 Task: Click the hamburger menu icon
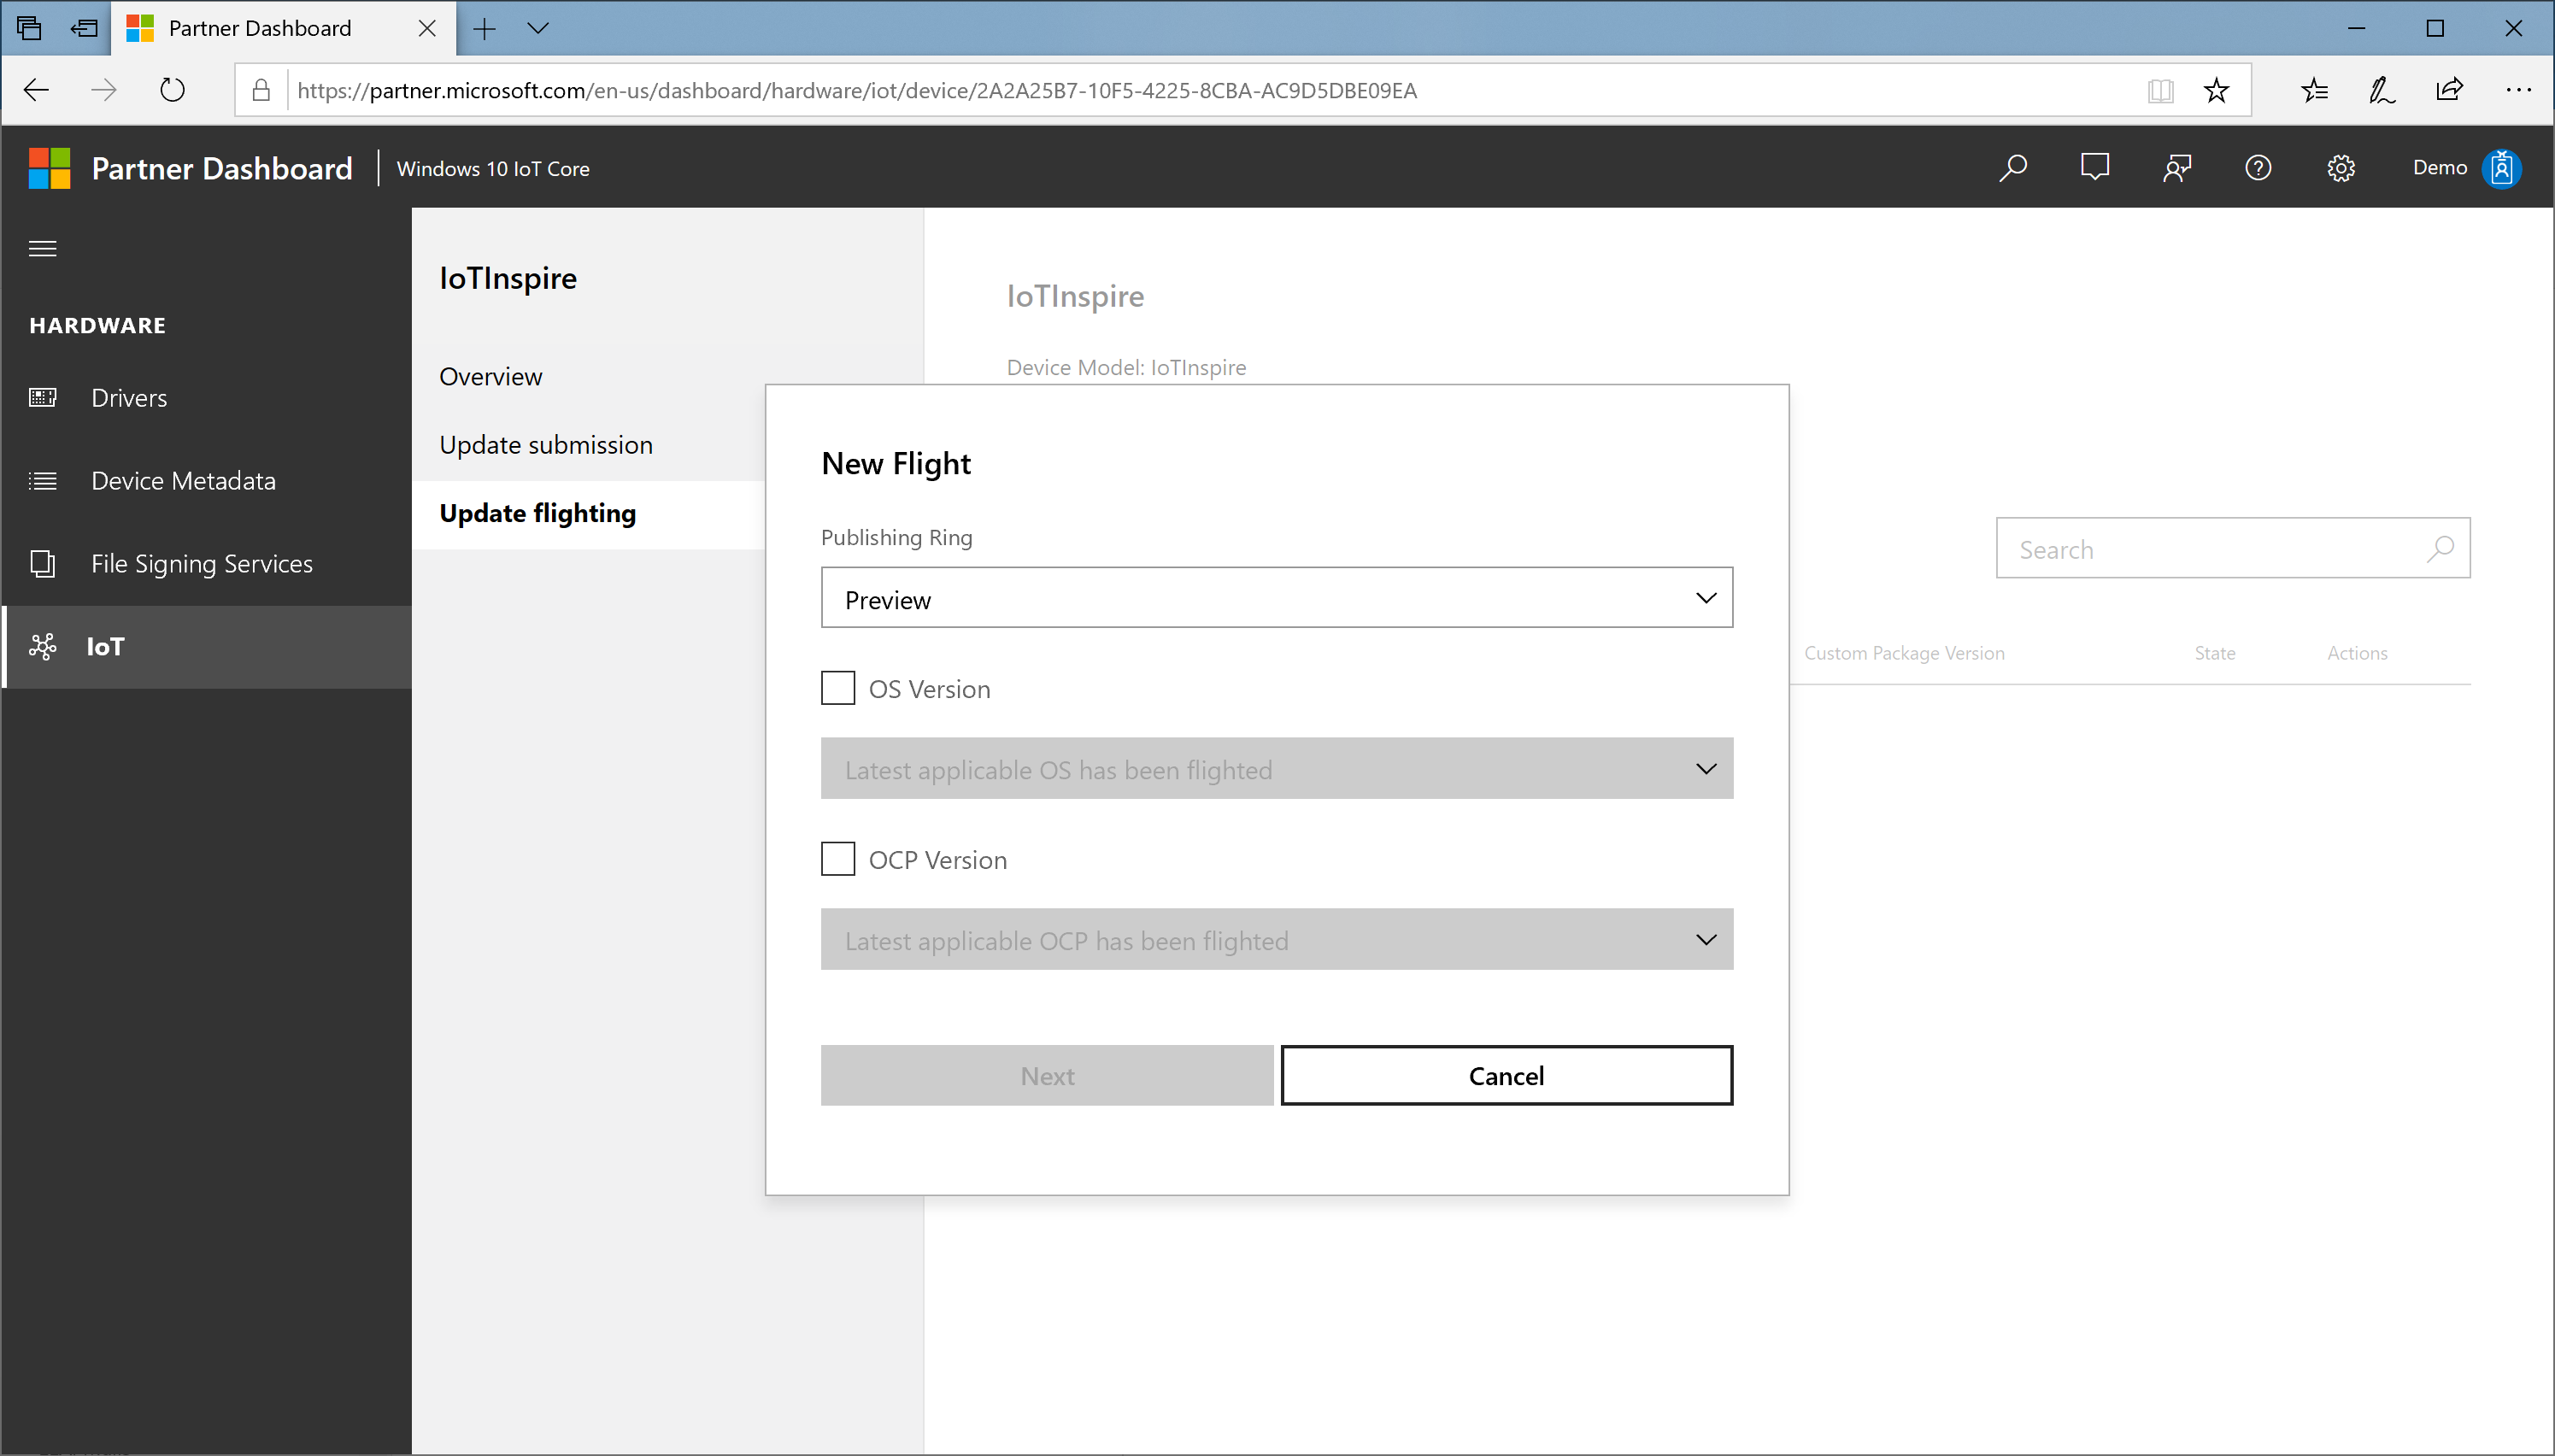44,247
